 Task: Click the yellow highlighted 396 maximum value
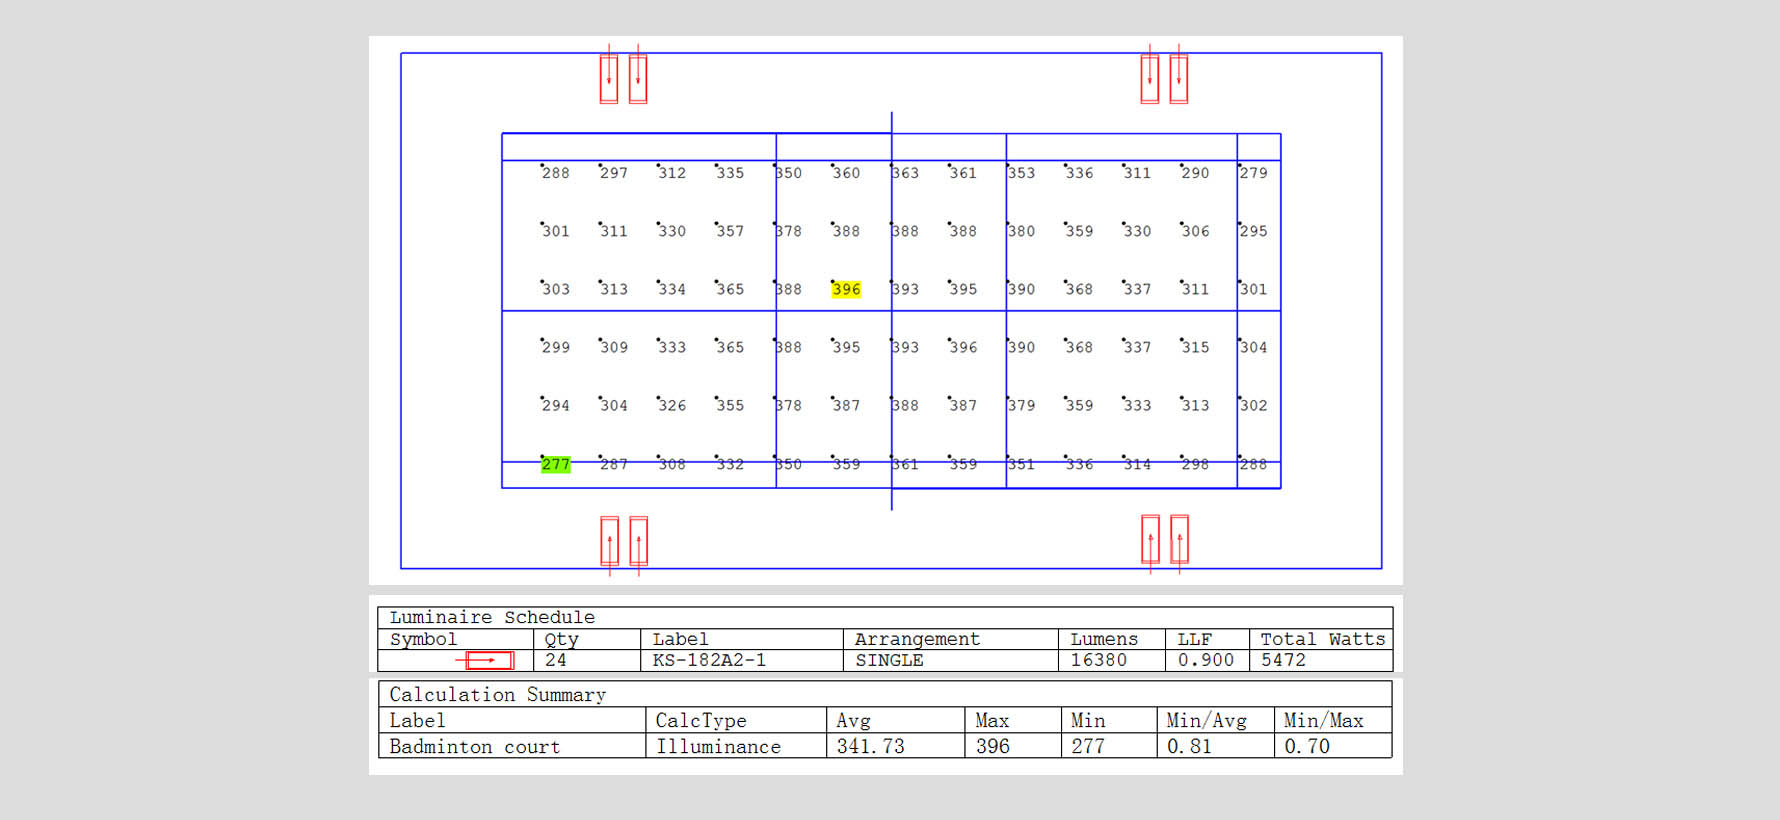(x=846, y=289)
